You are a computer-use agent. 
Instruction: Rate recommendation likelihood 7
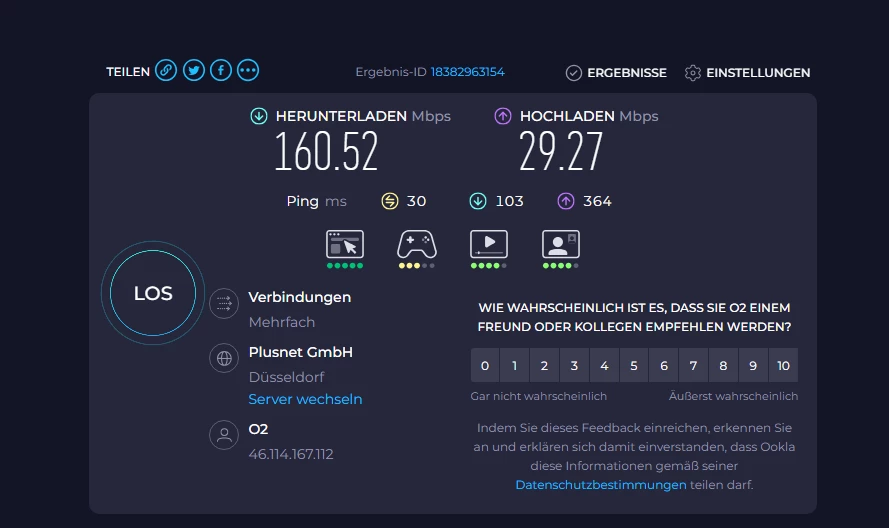pyautogui.click(x=693, y=366)
